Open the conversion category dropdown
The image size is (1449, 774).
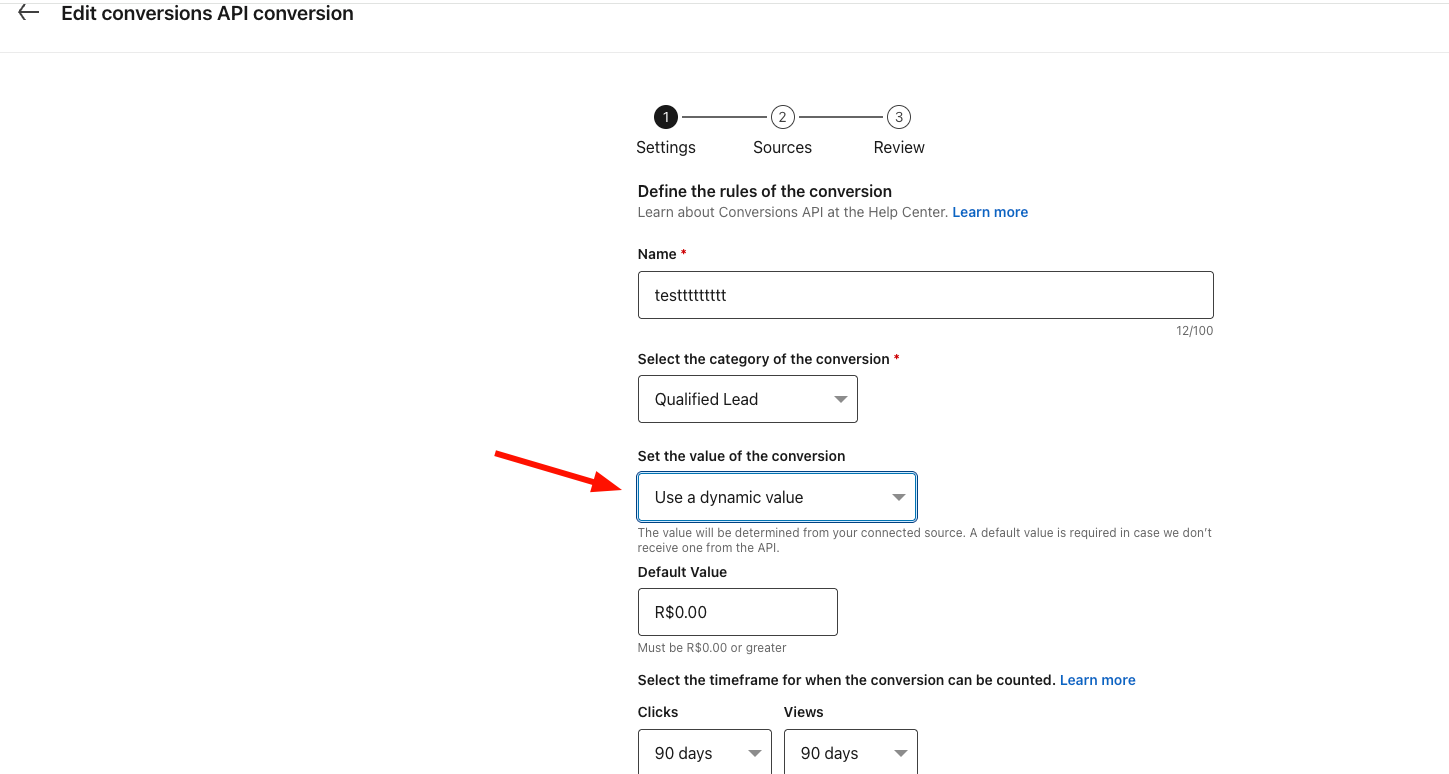pos(747,399)
